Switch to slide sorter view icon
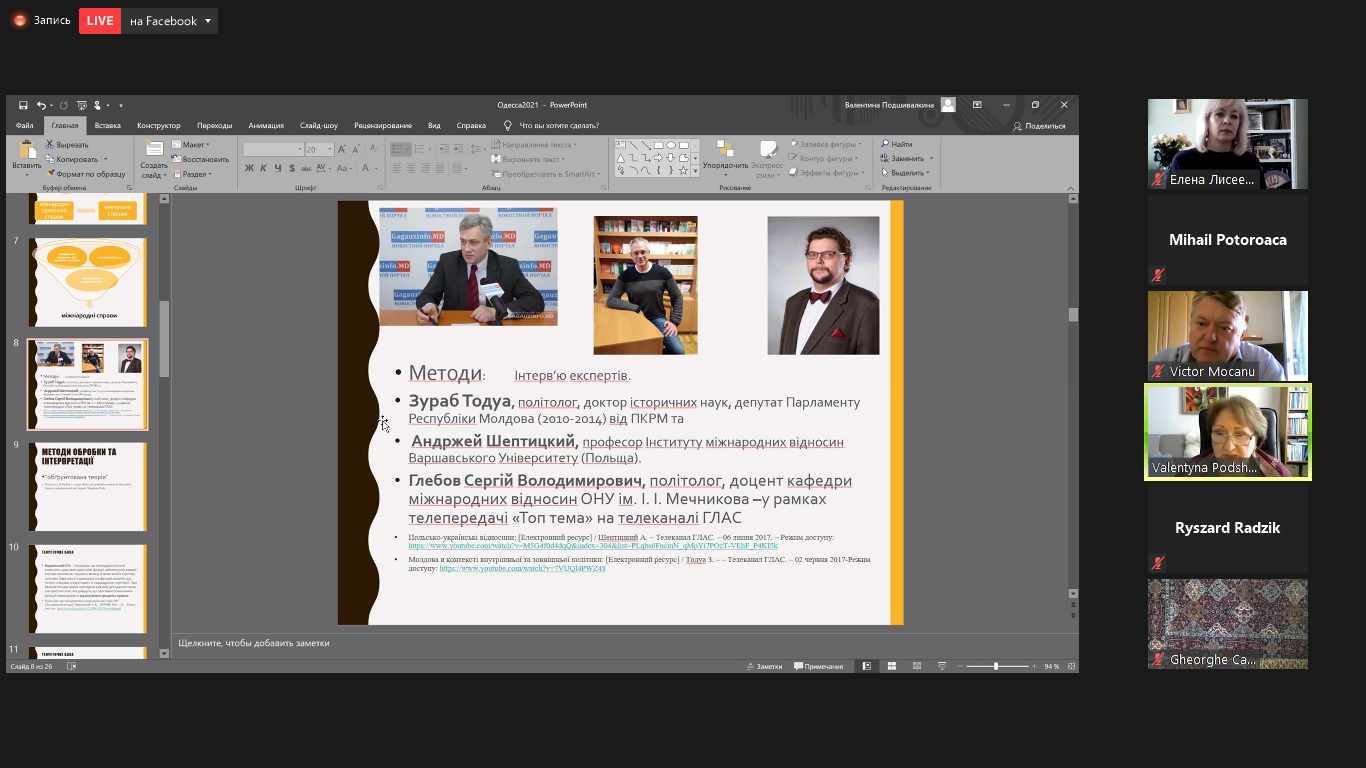This screenshot has width=1366, height=768. pos(891,666)
